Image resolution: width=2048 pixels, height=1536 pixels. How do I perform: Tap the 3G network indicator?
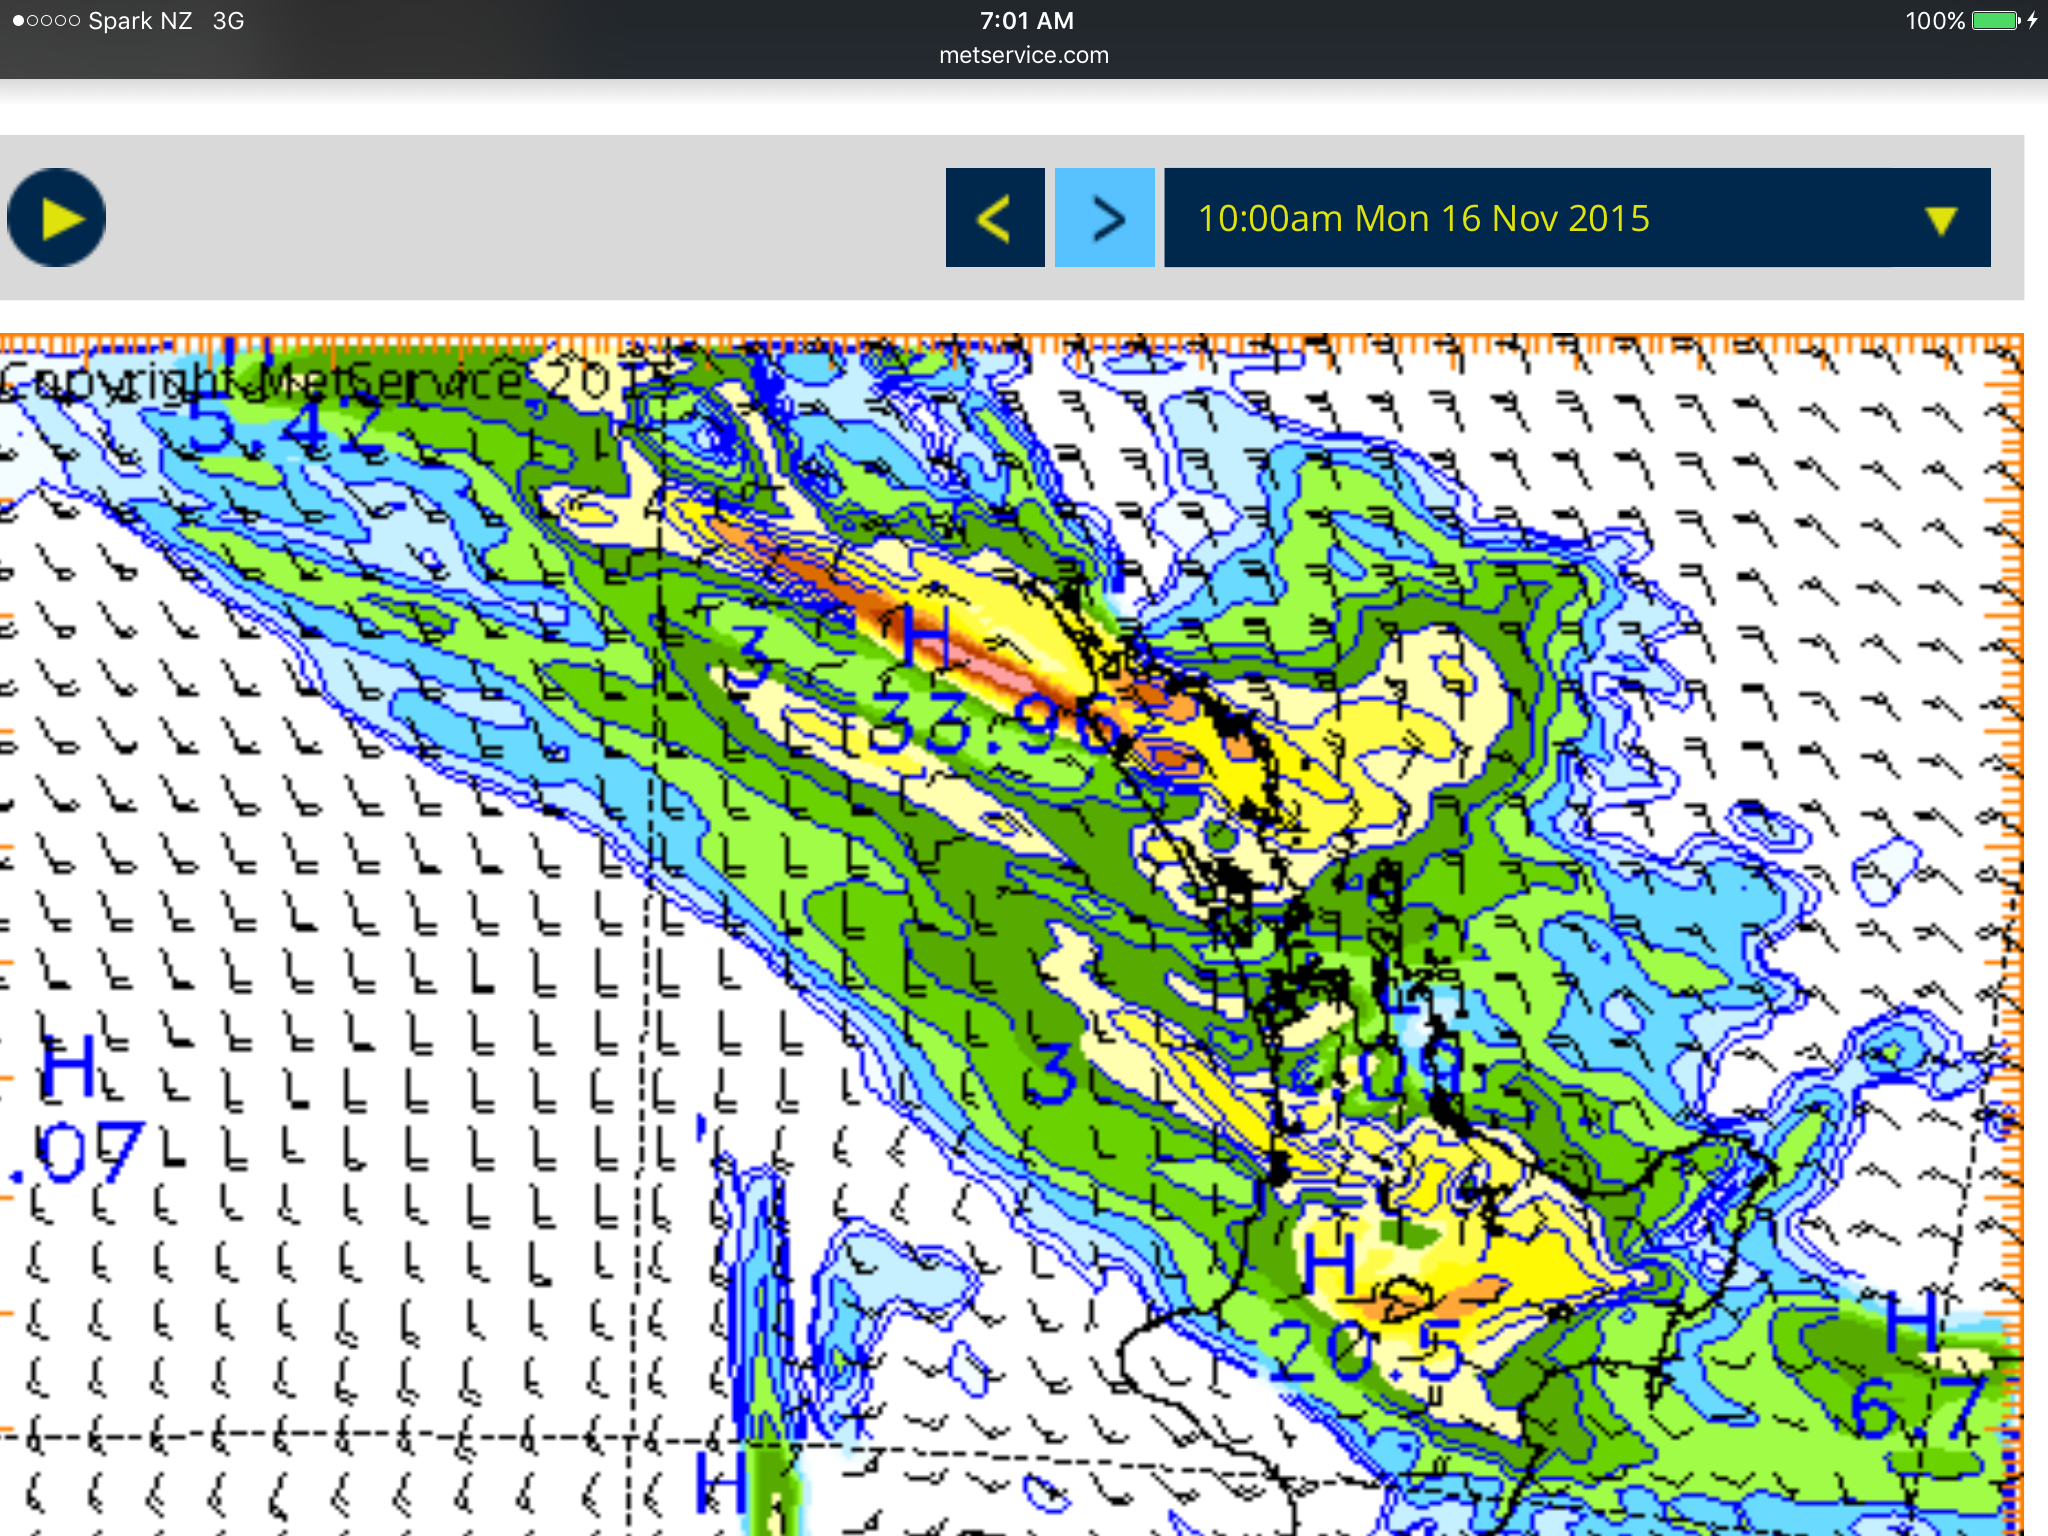point(228,21)
